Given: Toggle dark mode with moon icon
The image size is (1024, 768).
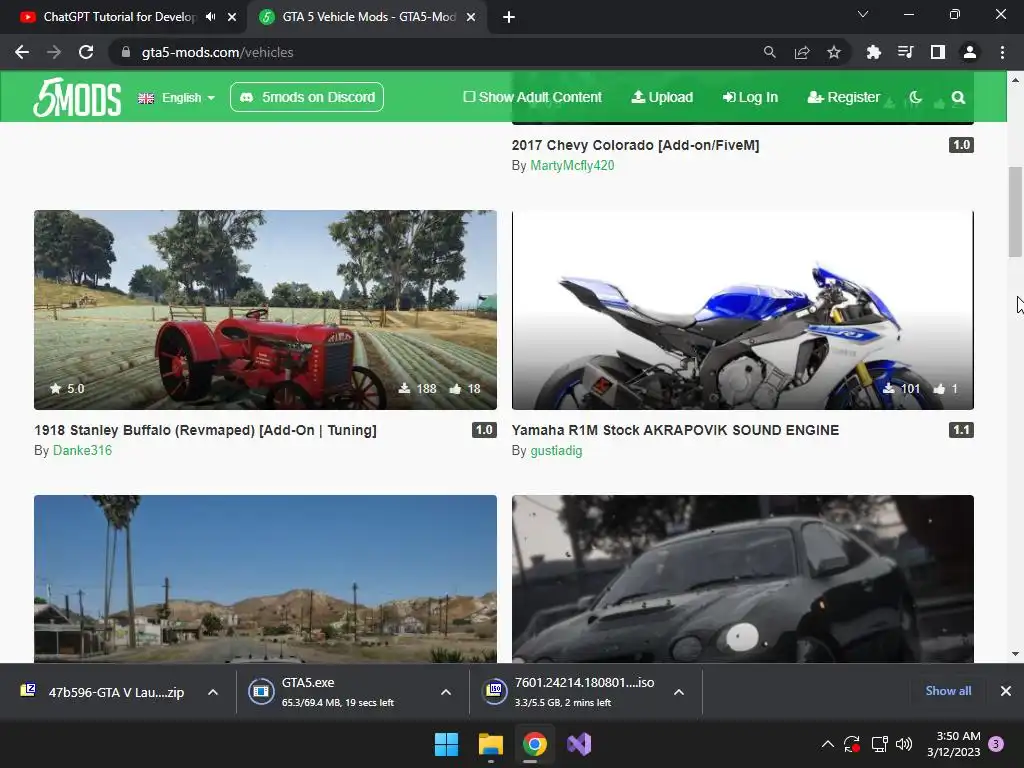Looking at the screenshot, I should tap(916, 97).
